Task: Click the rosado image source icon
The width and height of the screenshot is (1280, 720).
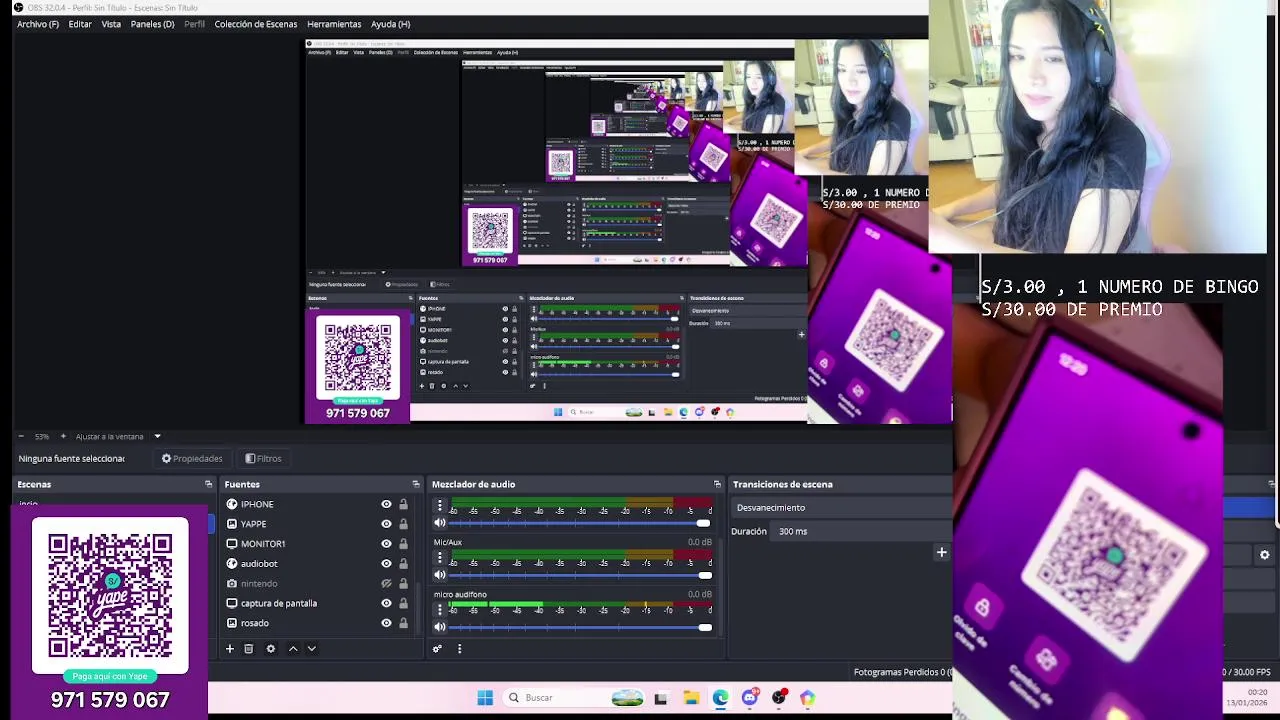Action: coord(232,623)
